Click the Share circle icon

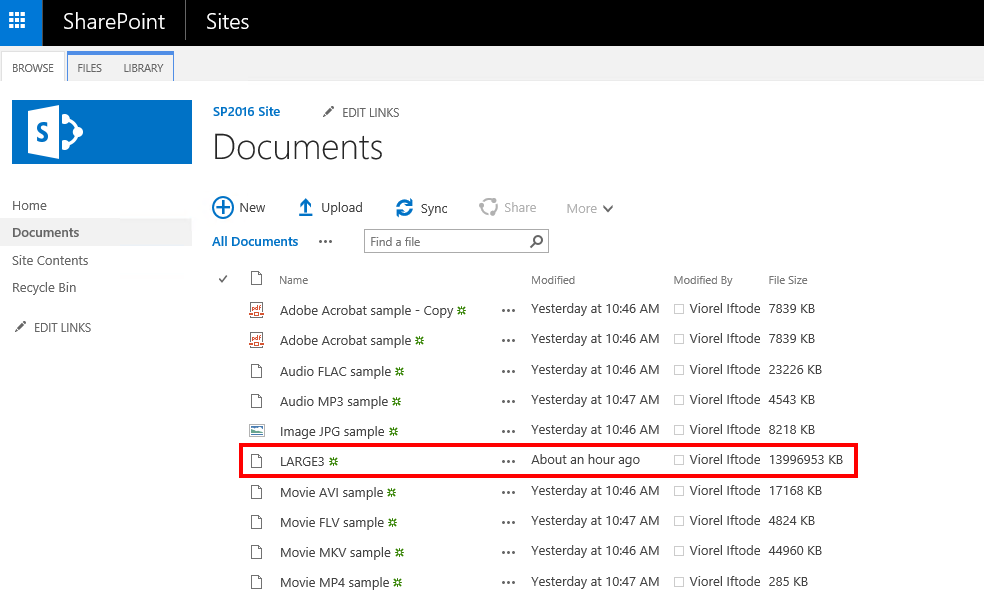488,207
